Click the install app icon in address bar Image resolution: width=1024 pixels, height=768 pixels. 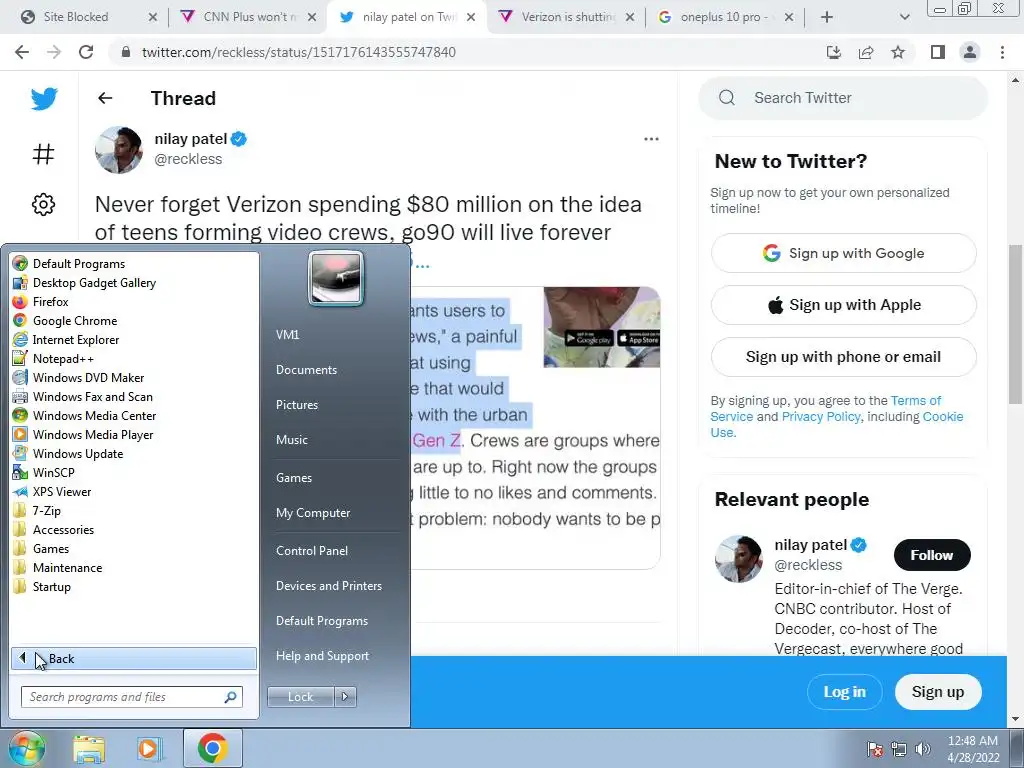834,52
